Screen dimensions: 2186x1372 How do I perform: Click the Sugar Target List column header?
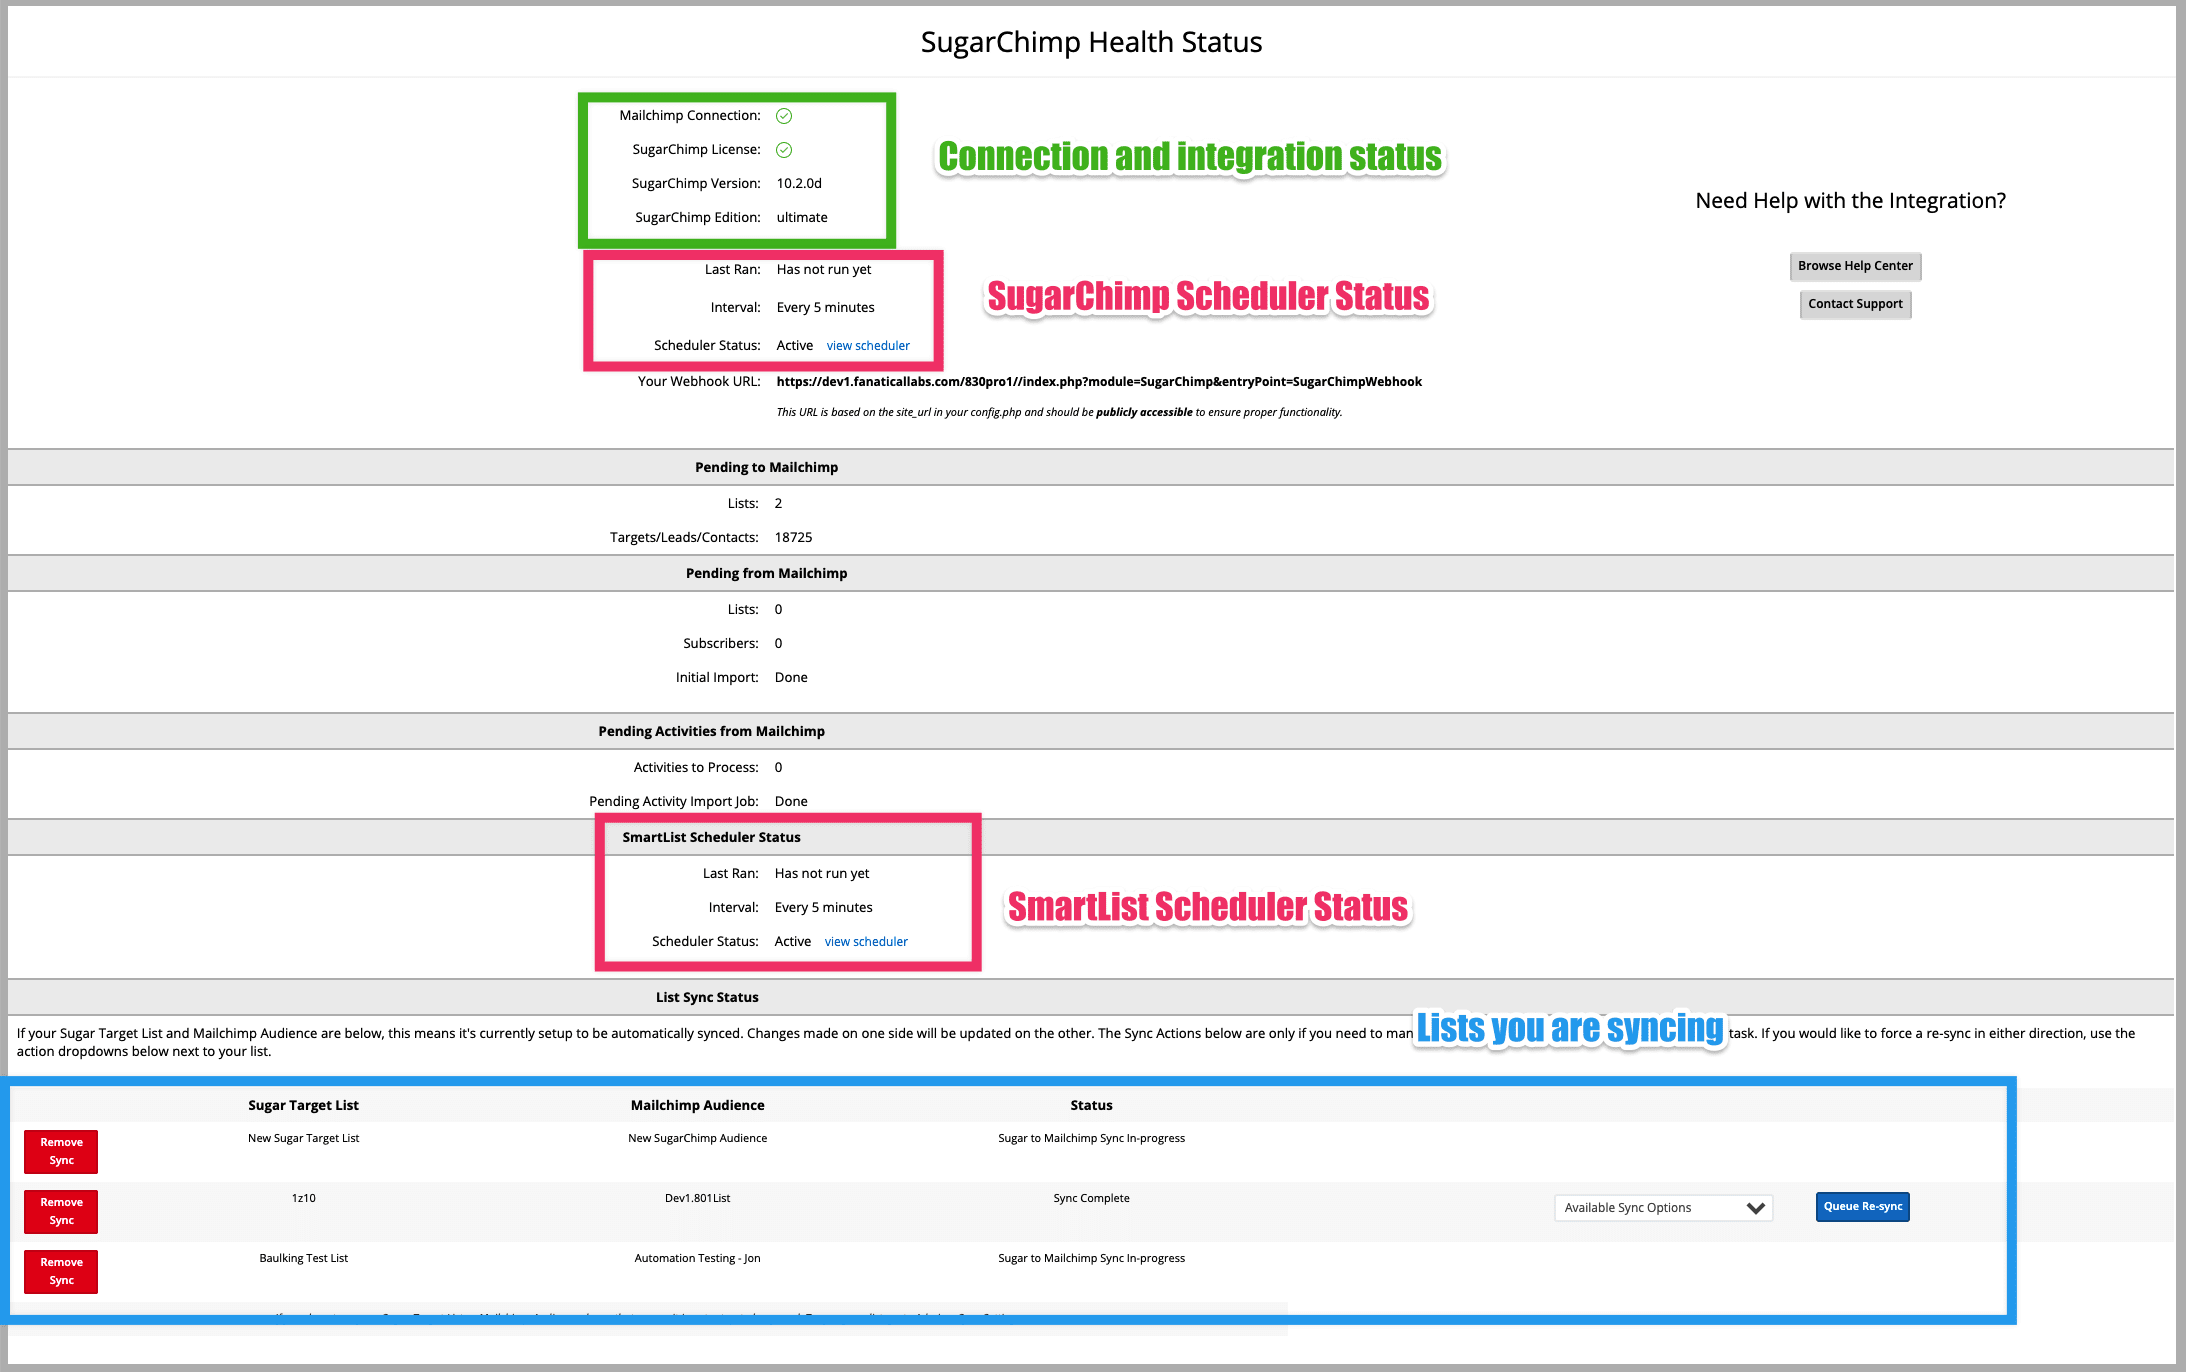click(x=303, y=1106)
